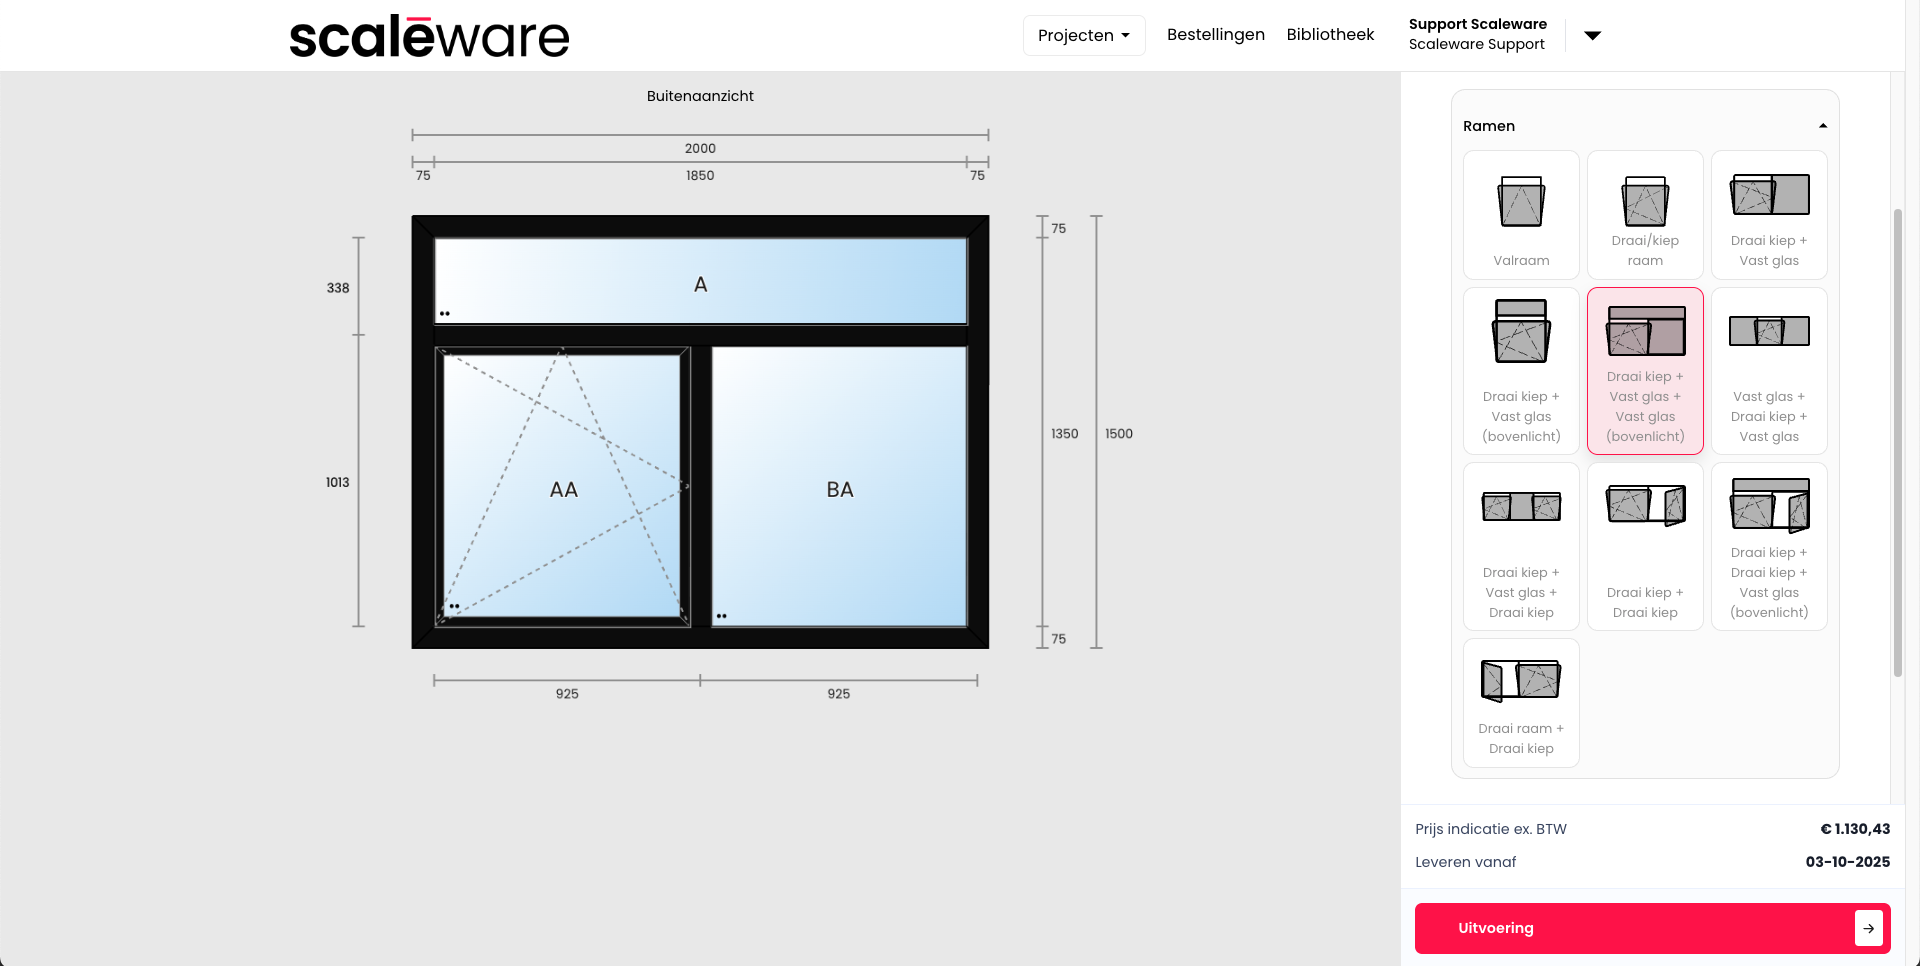Open the Projecten dropdown

(x=1084, y=35)
